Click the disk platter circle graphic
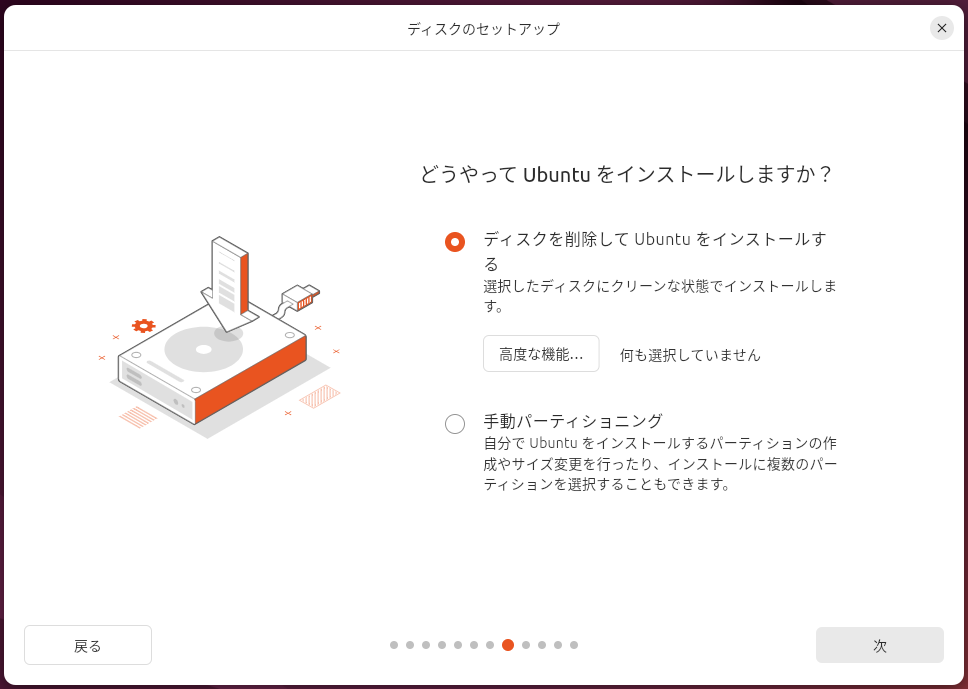The width and height of the screenshot is (968, 689). [x=204, y=349]
